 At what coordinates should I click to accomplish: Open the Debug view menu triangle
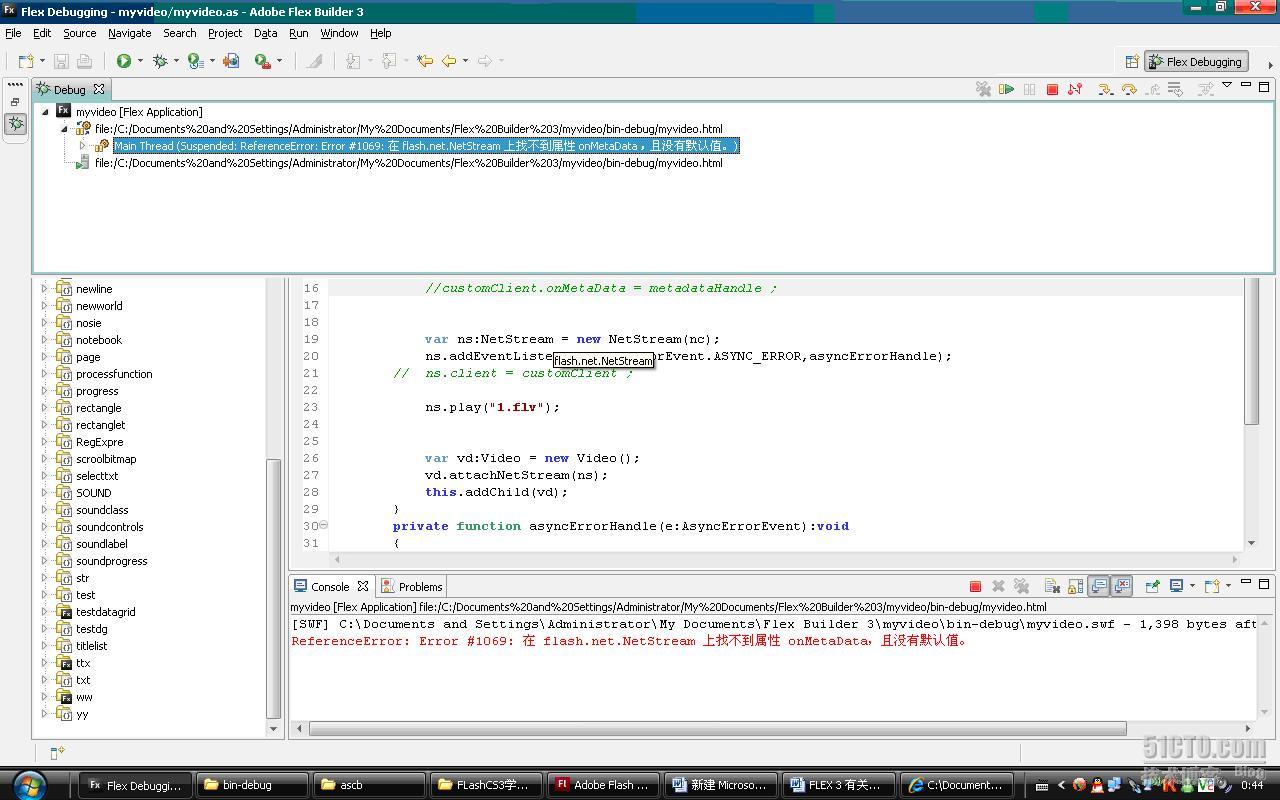coord(1227,86)
